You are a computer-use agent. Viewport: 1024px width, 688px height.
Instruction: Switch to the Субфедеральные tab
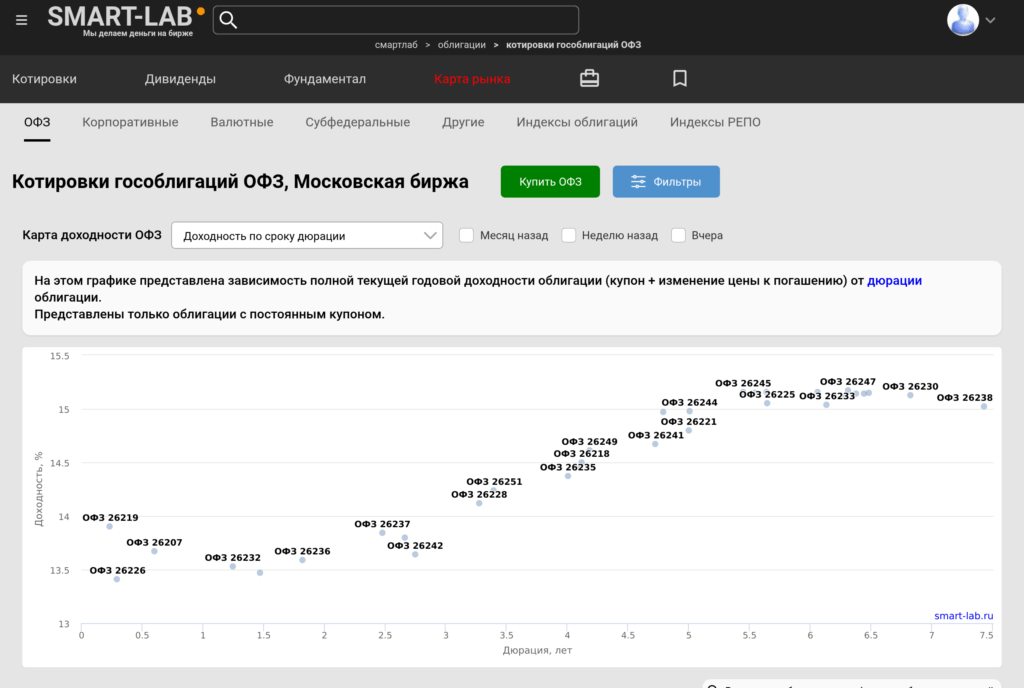point(358,122)
